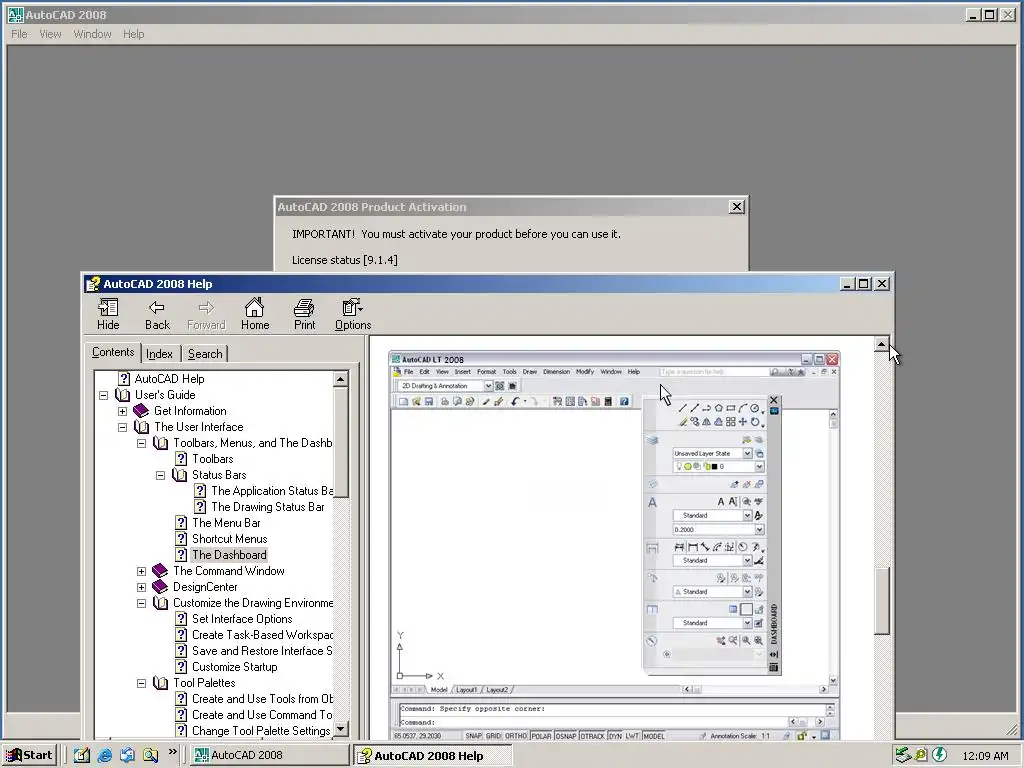Expand Quick Launch overflow chevron

coord(172,752)
